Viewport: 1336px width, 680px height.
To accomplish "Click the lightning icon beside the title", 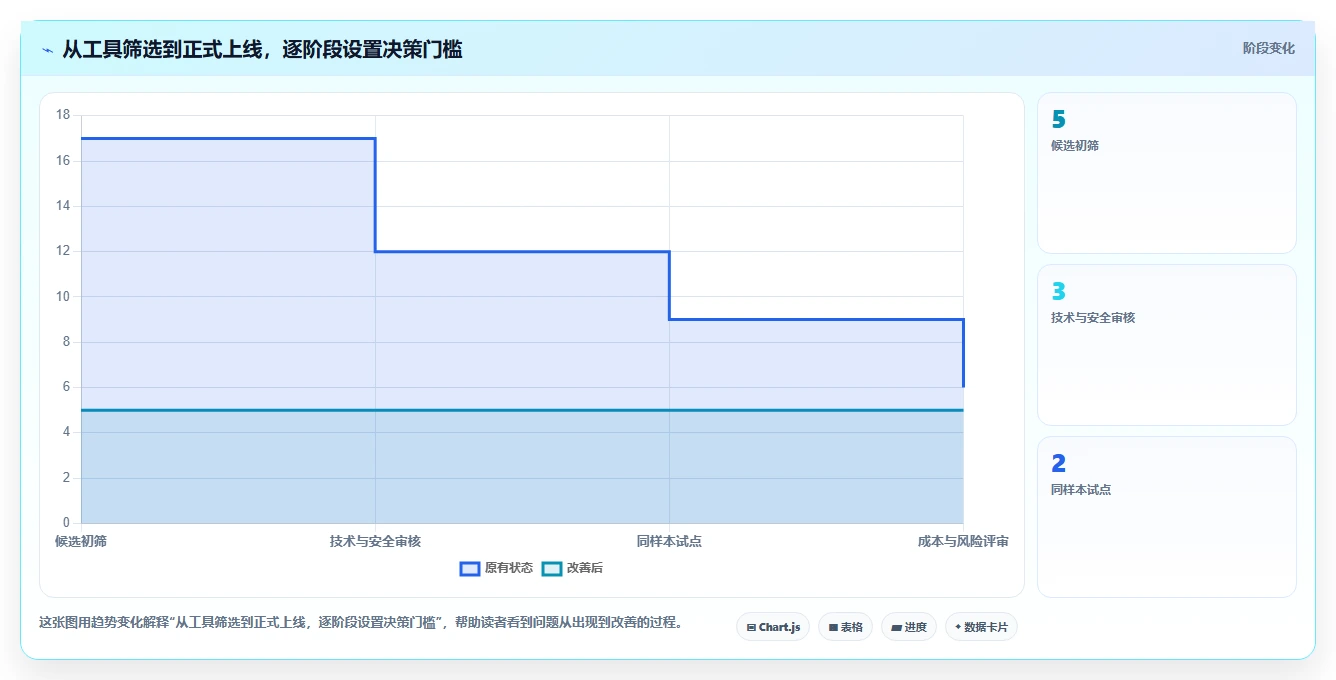I will pyautogui.click(x=47, y=50).
